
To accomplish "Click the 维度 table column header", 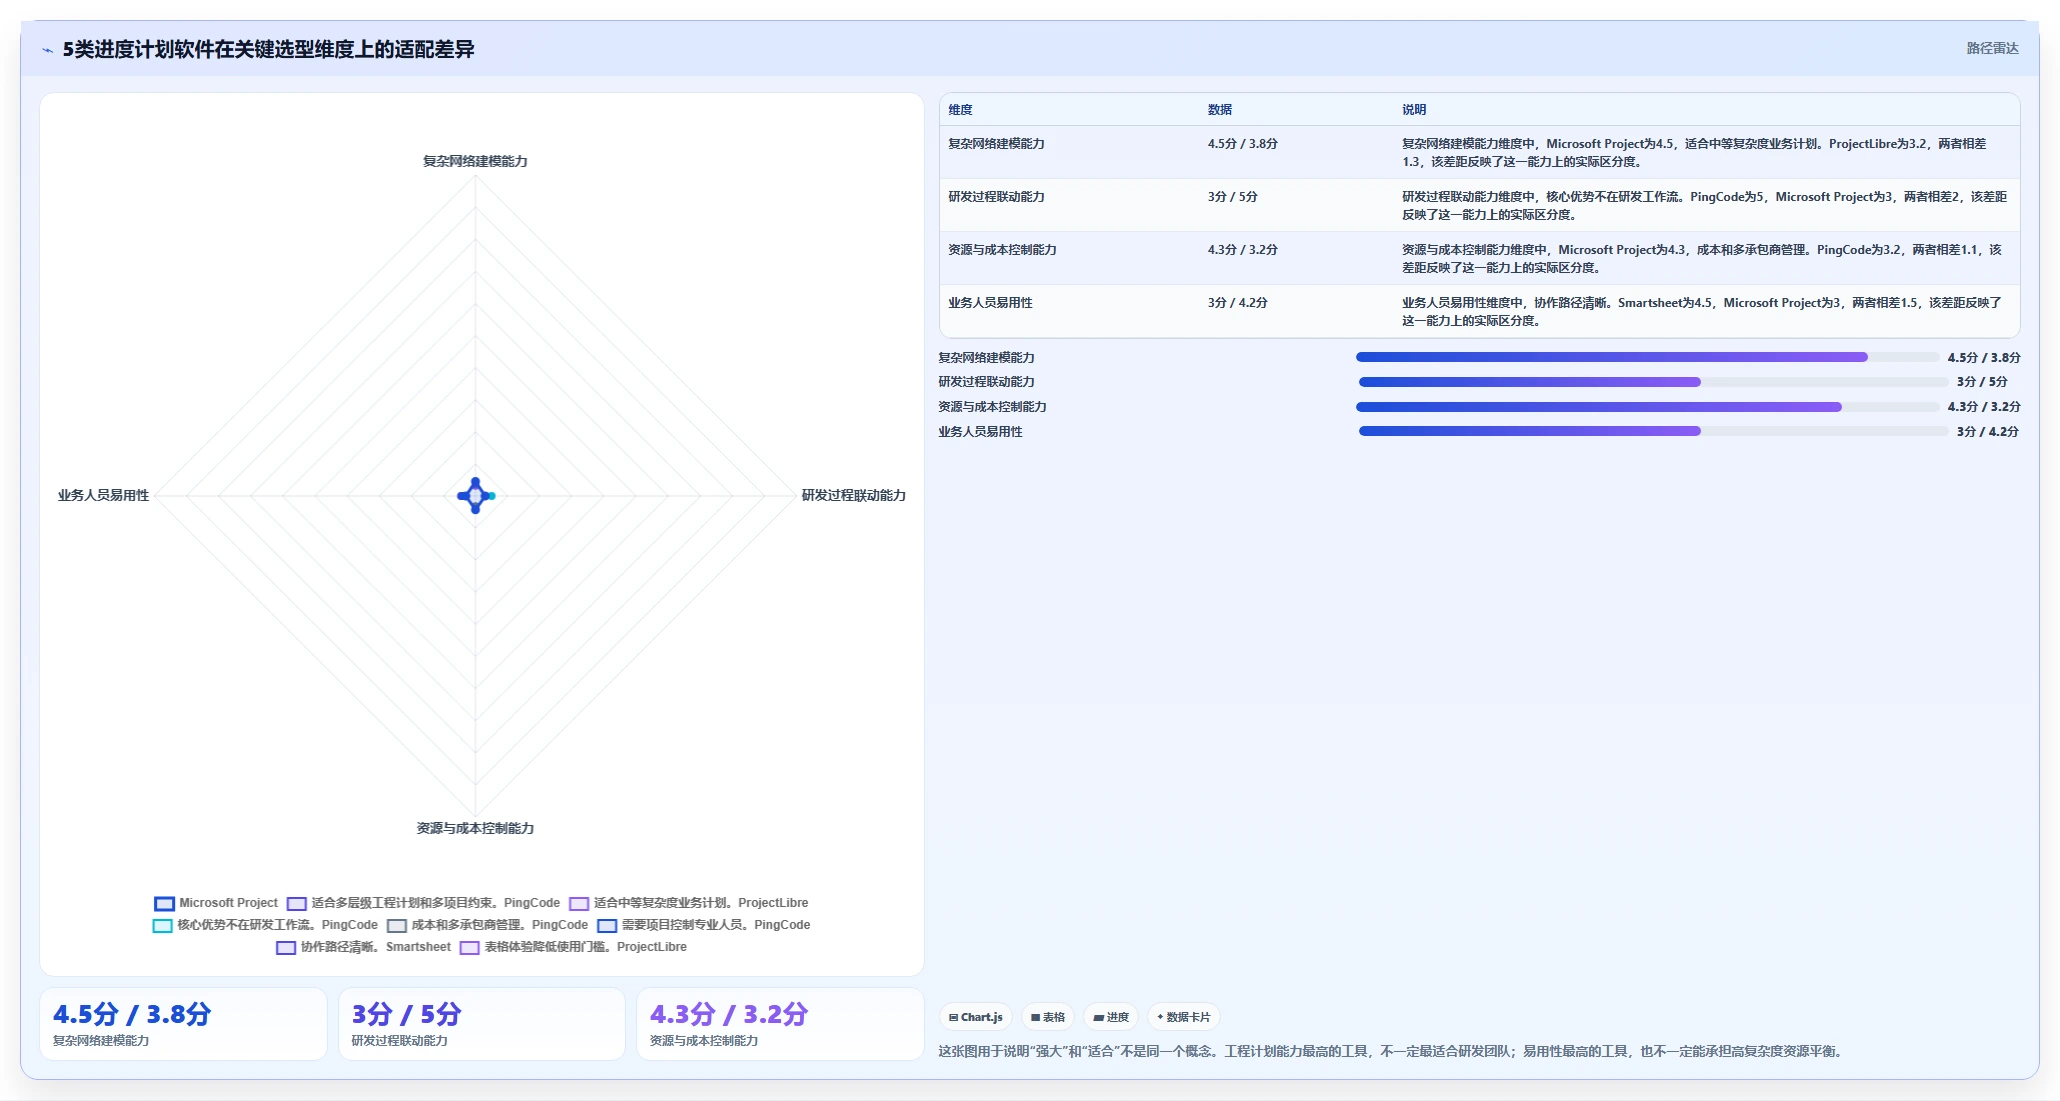I will pos(960,110).
